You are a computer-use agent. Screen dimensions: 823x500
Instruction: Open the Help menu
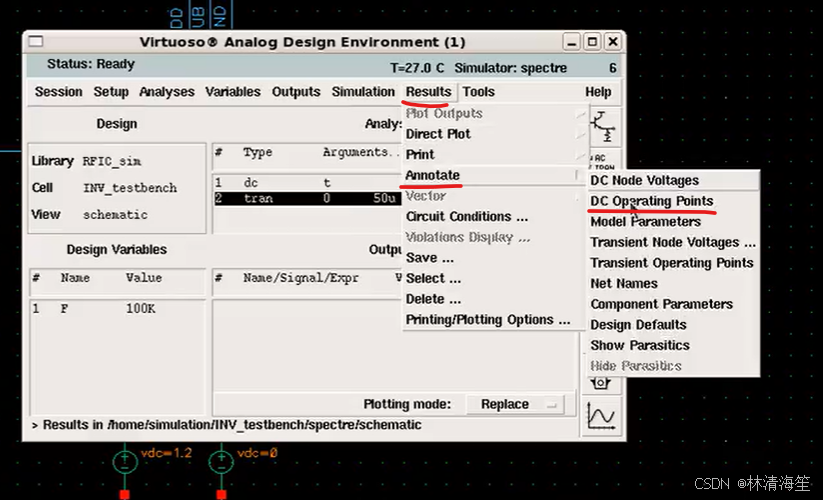(598, 92)
